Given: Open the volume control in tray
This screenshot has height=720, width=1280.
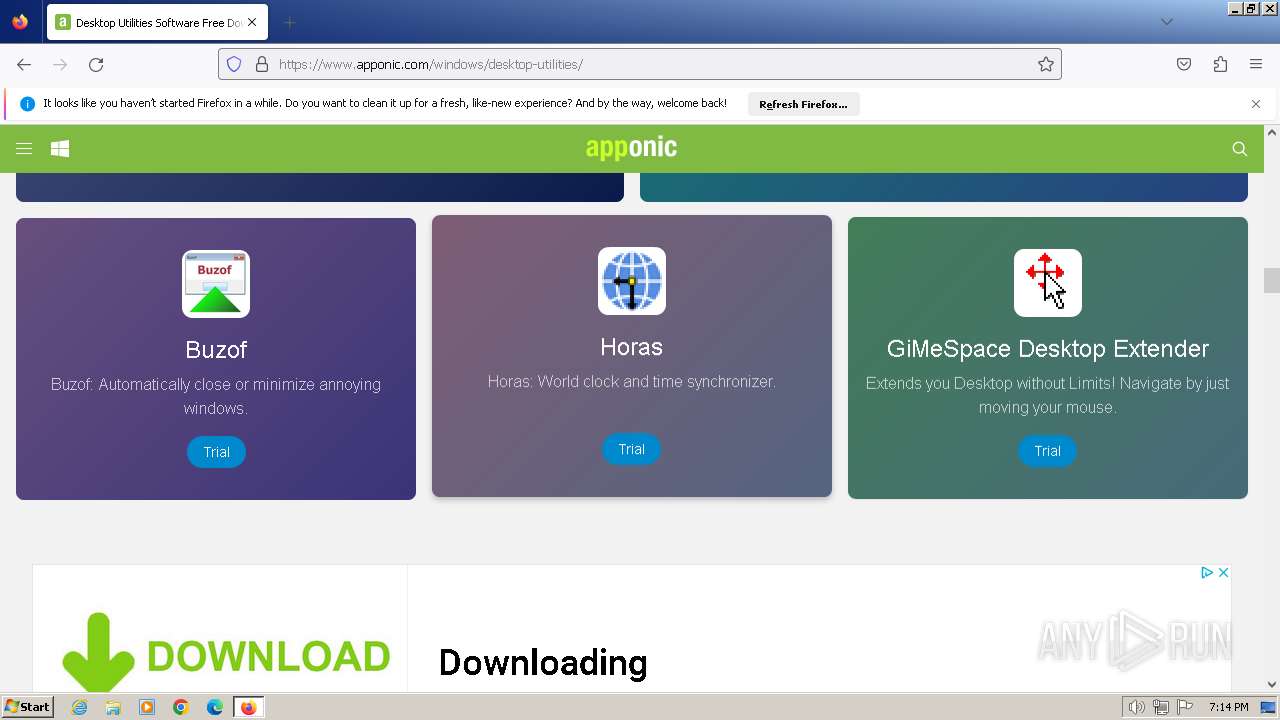Looking at the screenshot, I should (x=1137, y=707).
